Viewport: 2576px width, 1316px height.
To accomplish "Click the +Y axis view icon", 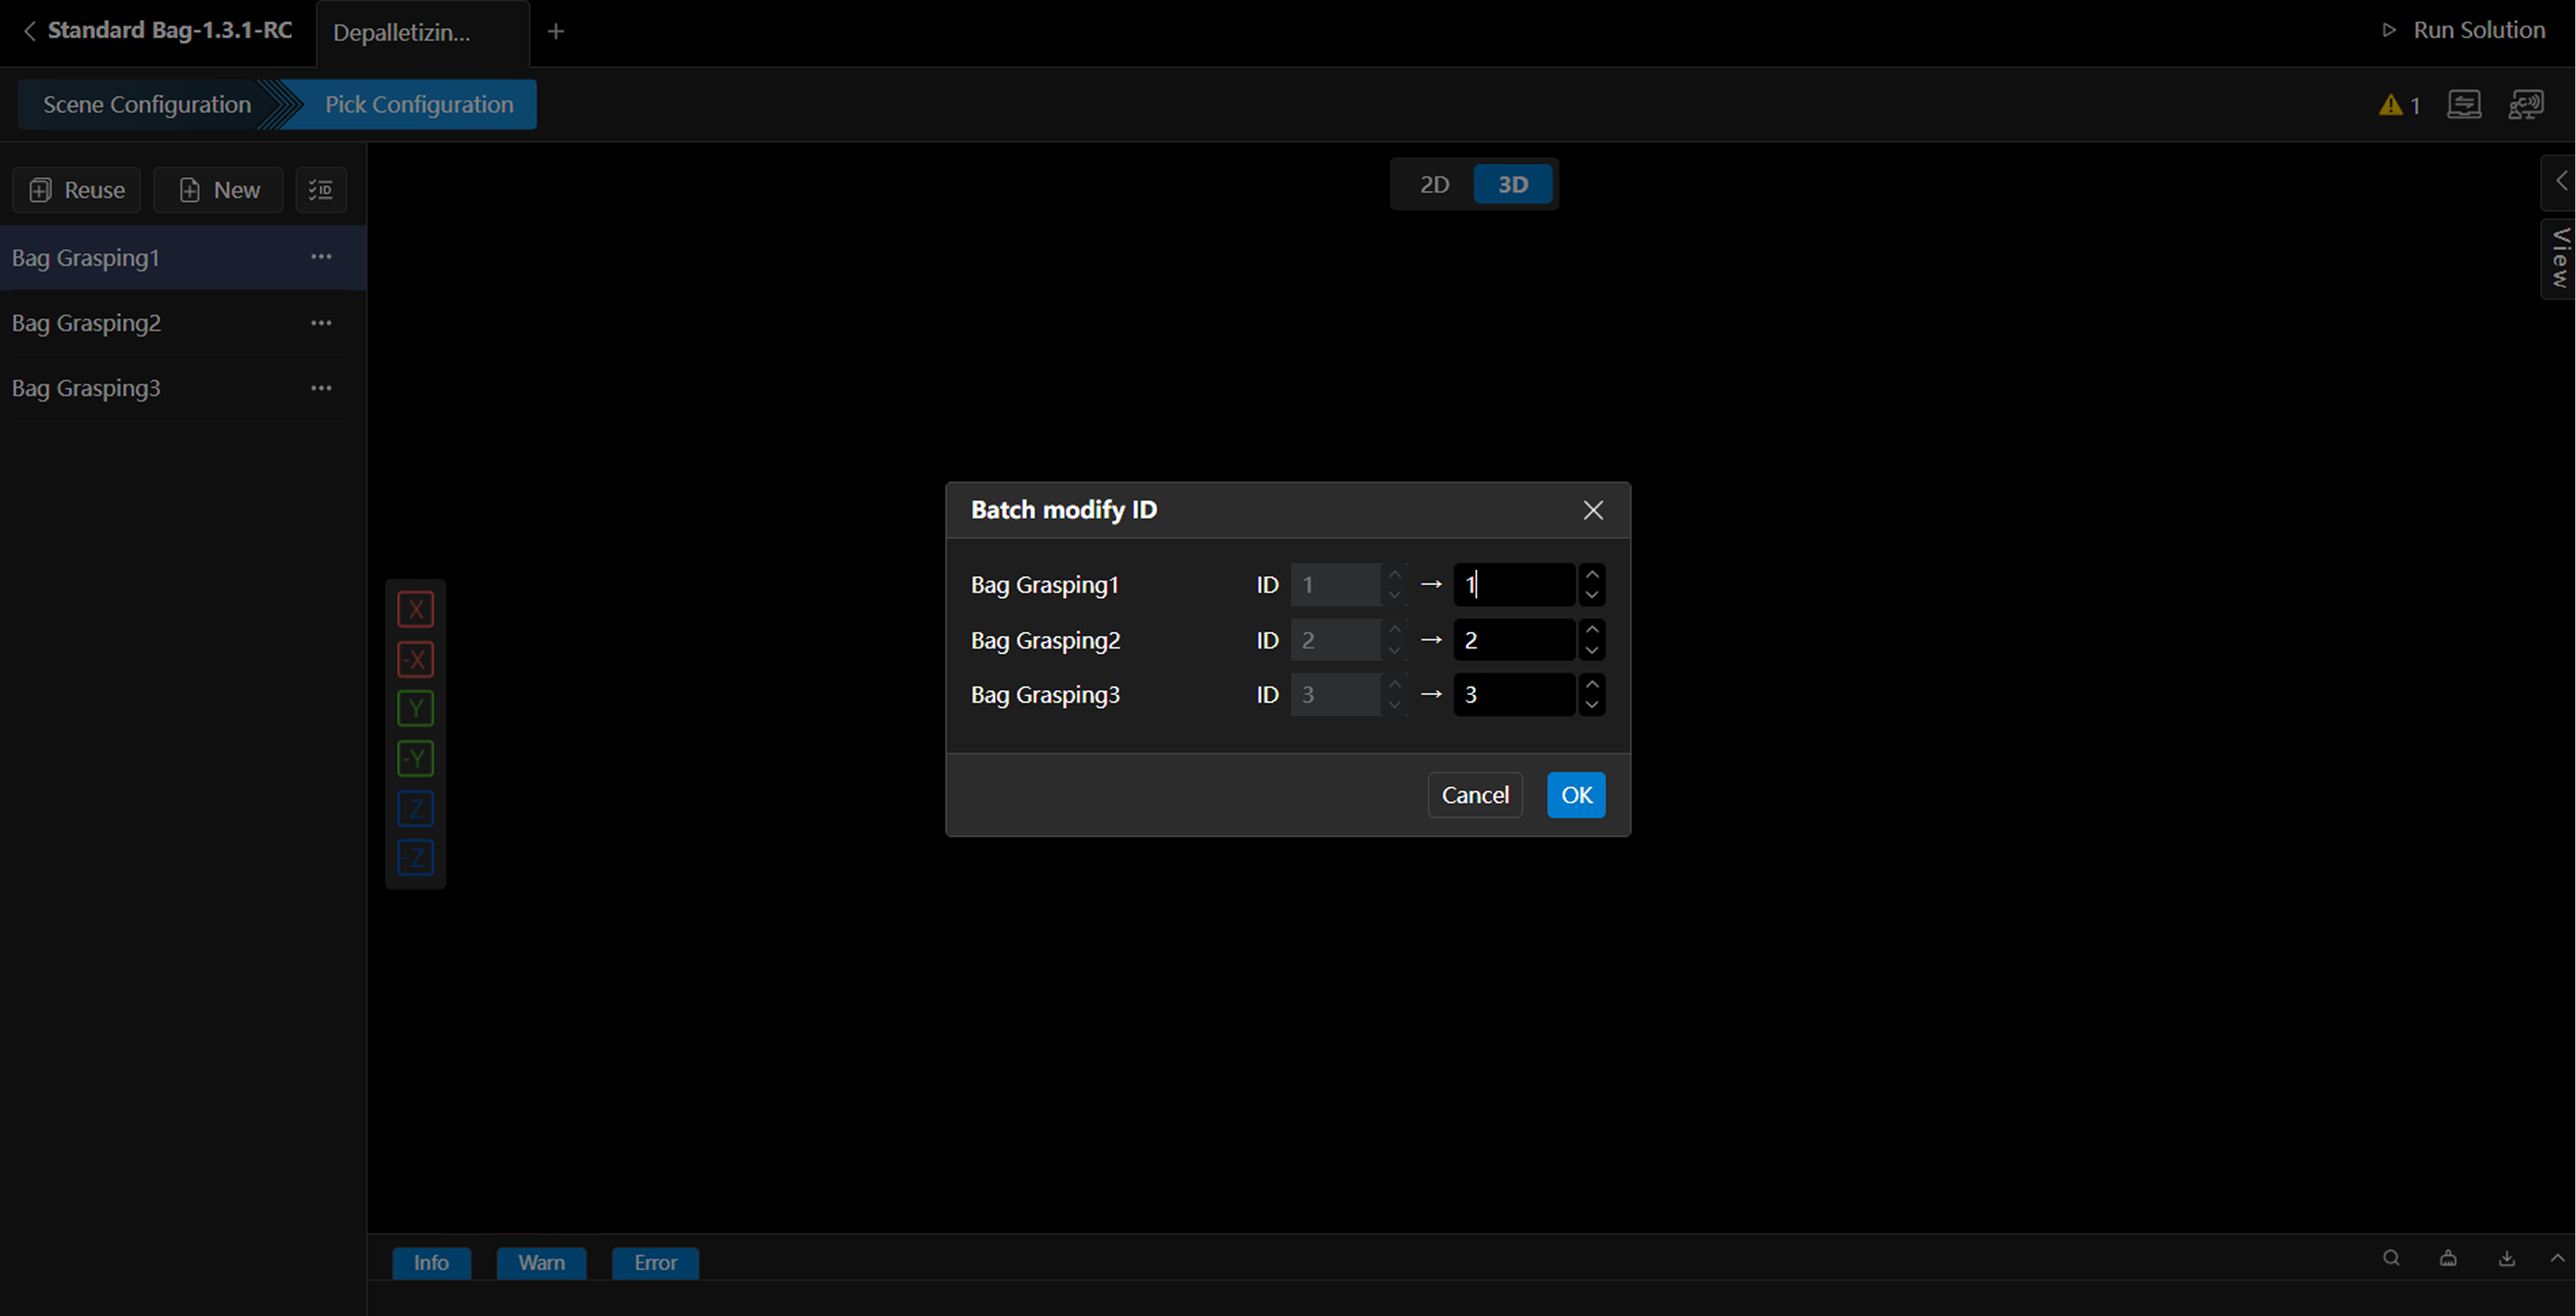I will tap(415, 709).
